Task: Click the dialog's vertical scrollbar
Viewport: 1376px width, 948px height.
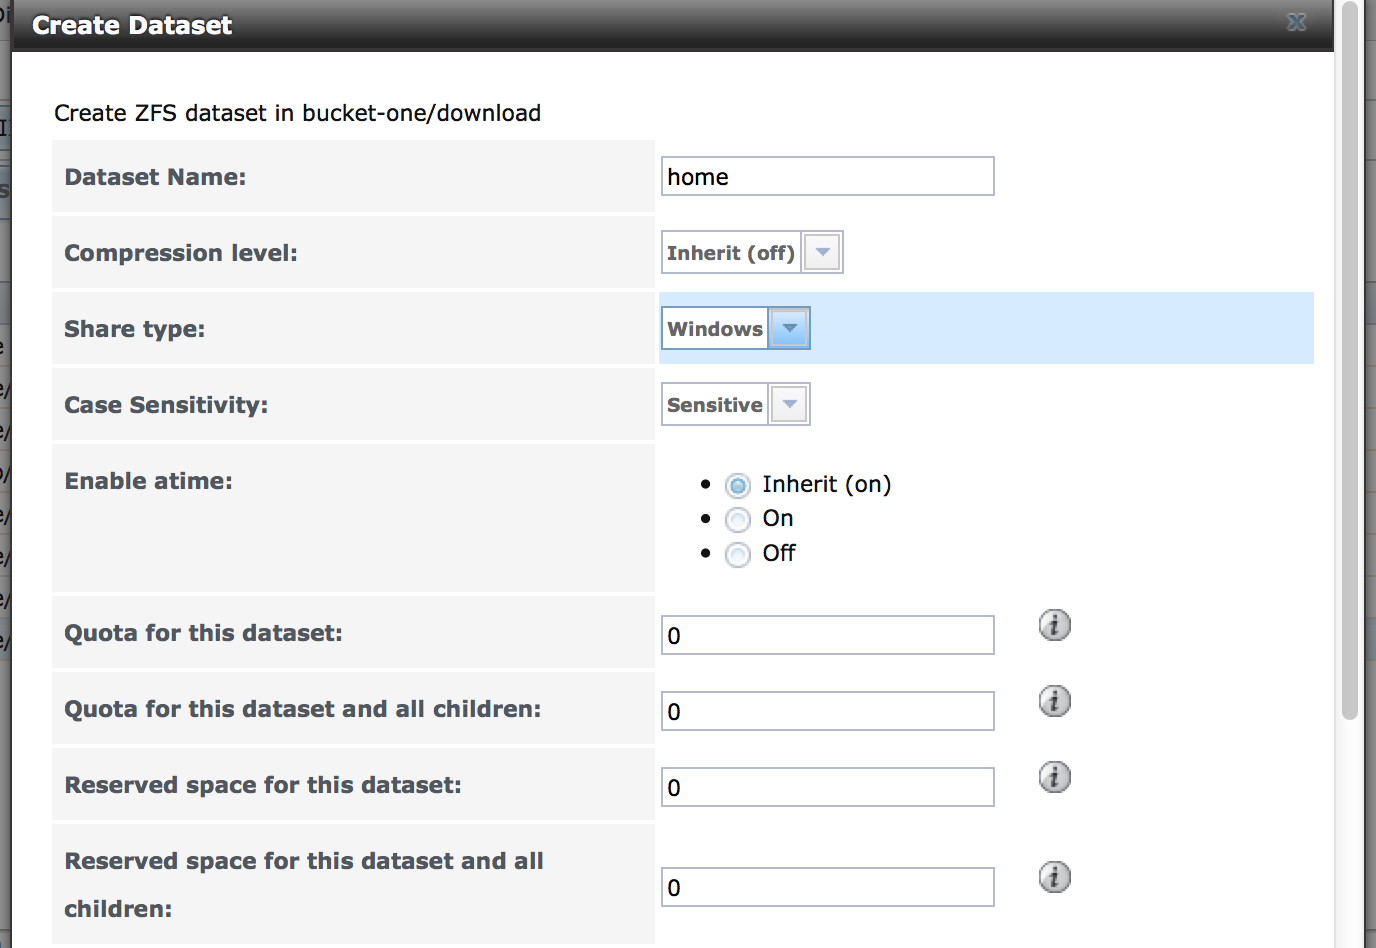Action: (x=1350, y=360)
